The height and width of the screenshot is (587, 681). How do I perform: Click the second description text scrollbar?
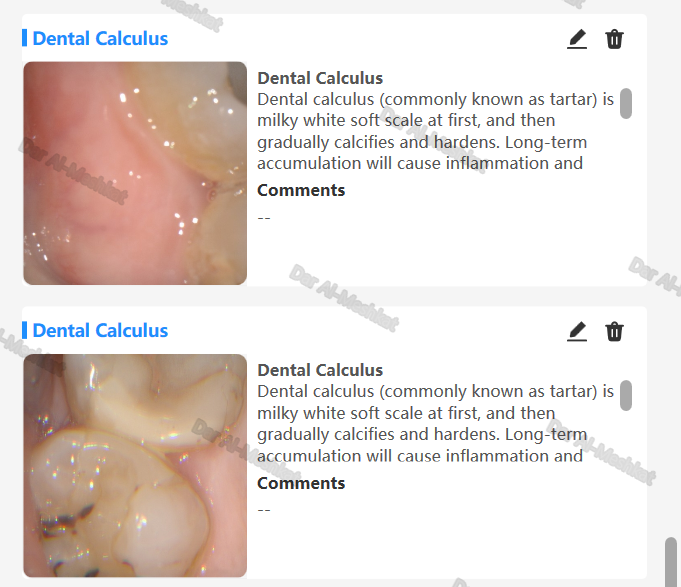625,396
